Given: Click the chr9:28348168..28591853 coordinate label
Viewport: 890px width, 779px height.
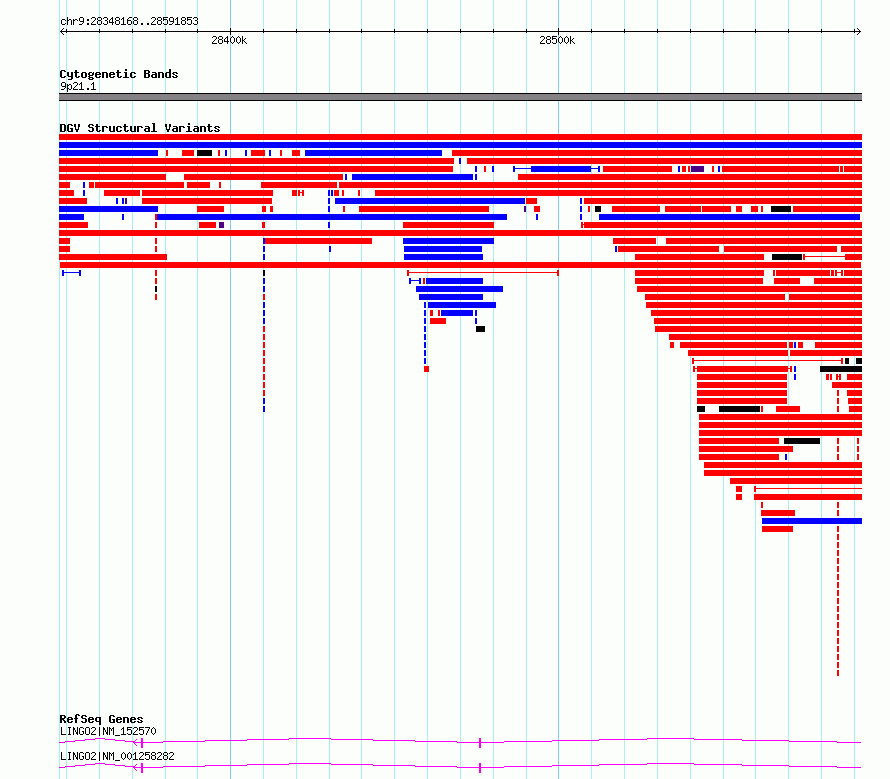Looking at the screenshot, I should point(129,22).
